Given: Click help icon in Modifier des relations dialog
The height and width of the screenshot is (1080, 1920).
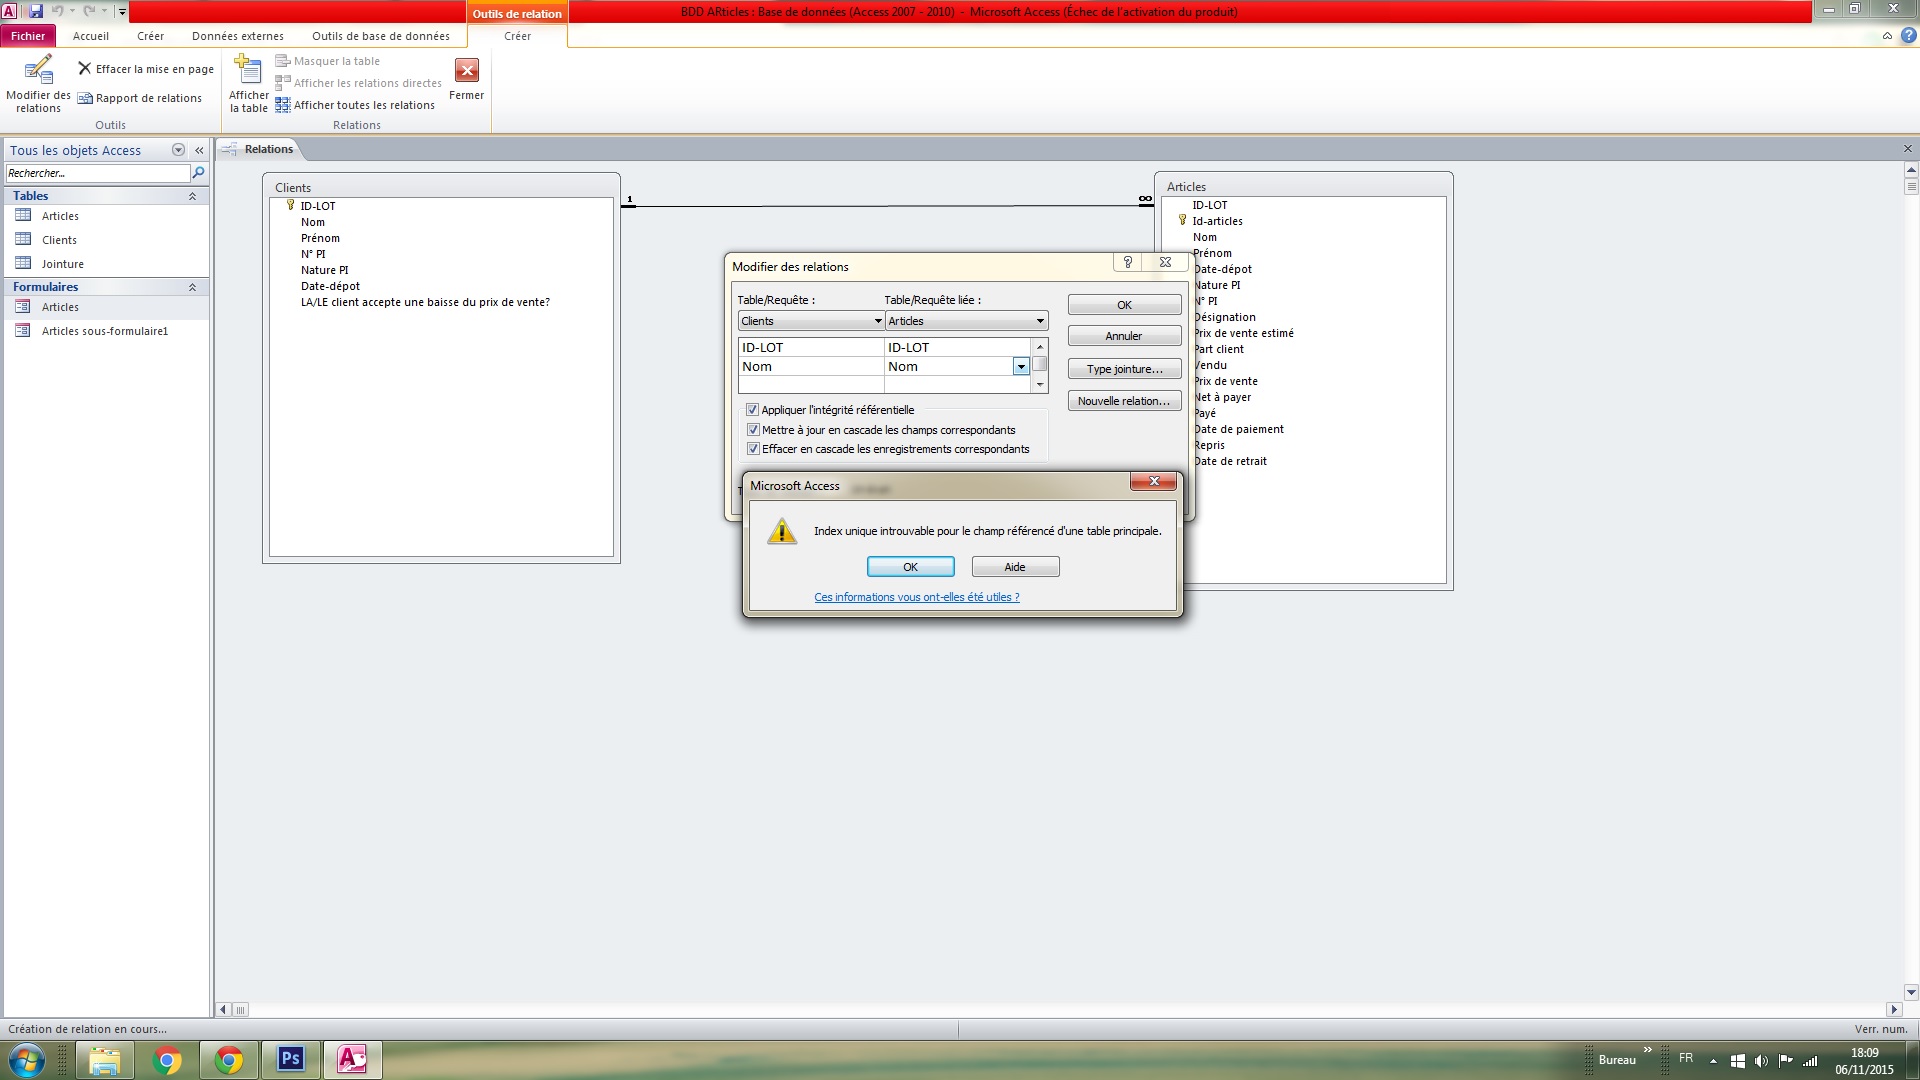Looking at the screenshot, I should coord(1128,262).
